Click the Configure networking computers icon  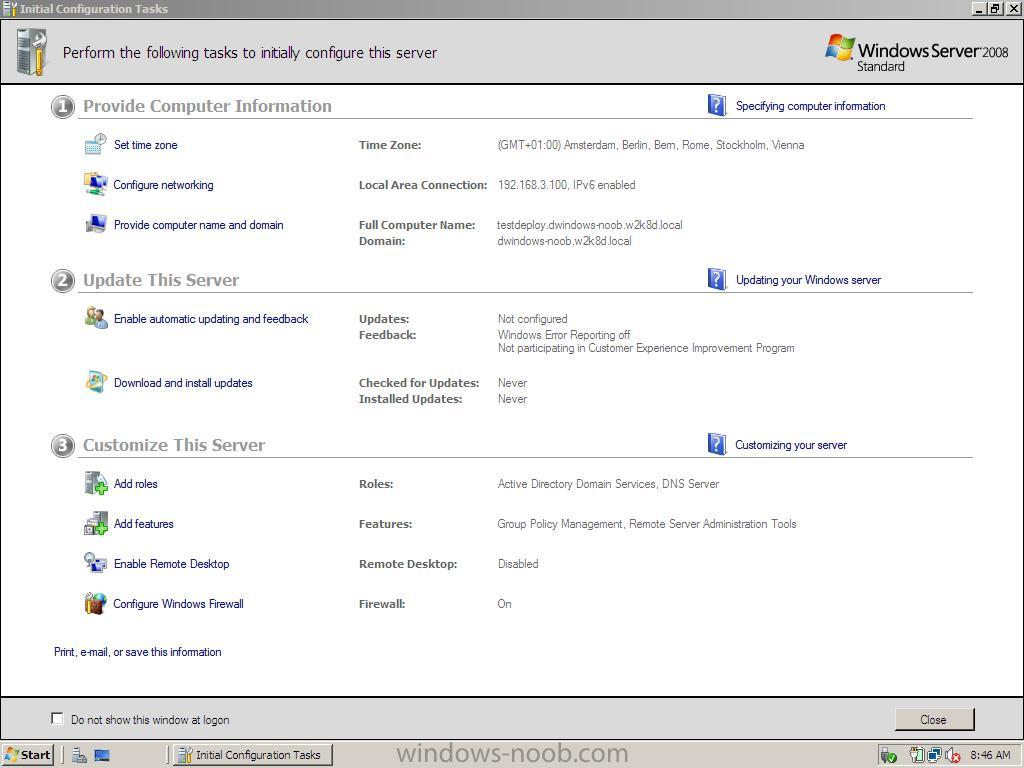click(x=95, y=184)
